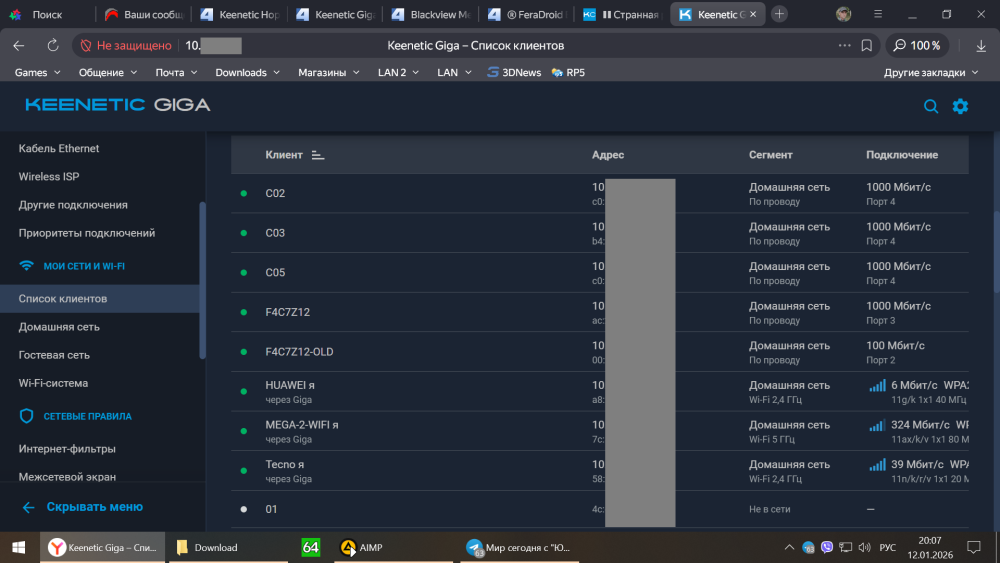Screen dimensions: 1000x563
Task: Switch to the Blackview browser tab
Action: (x=431, y=15)
